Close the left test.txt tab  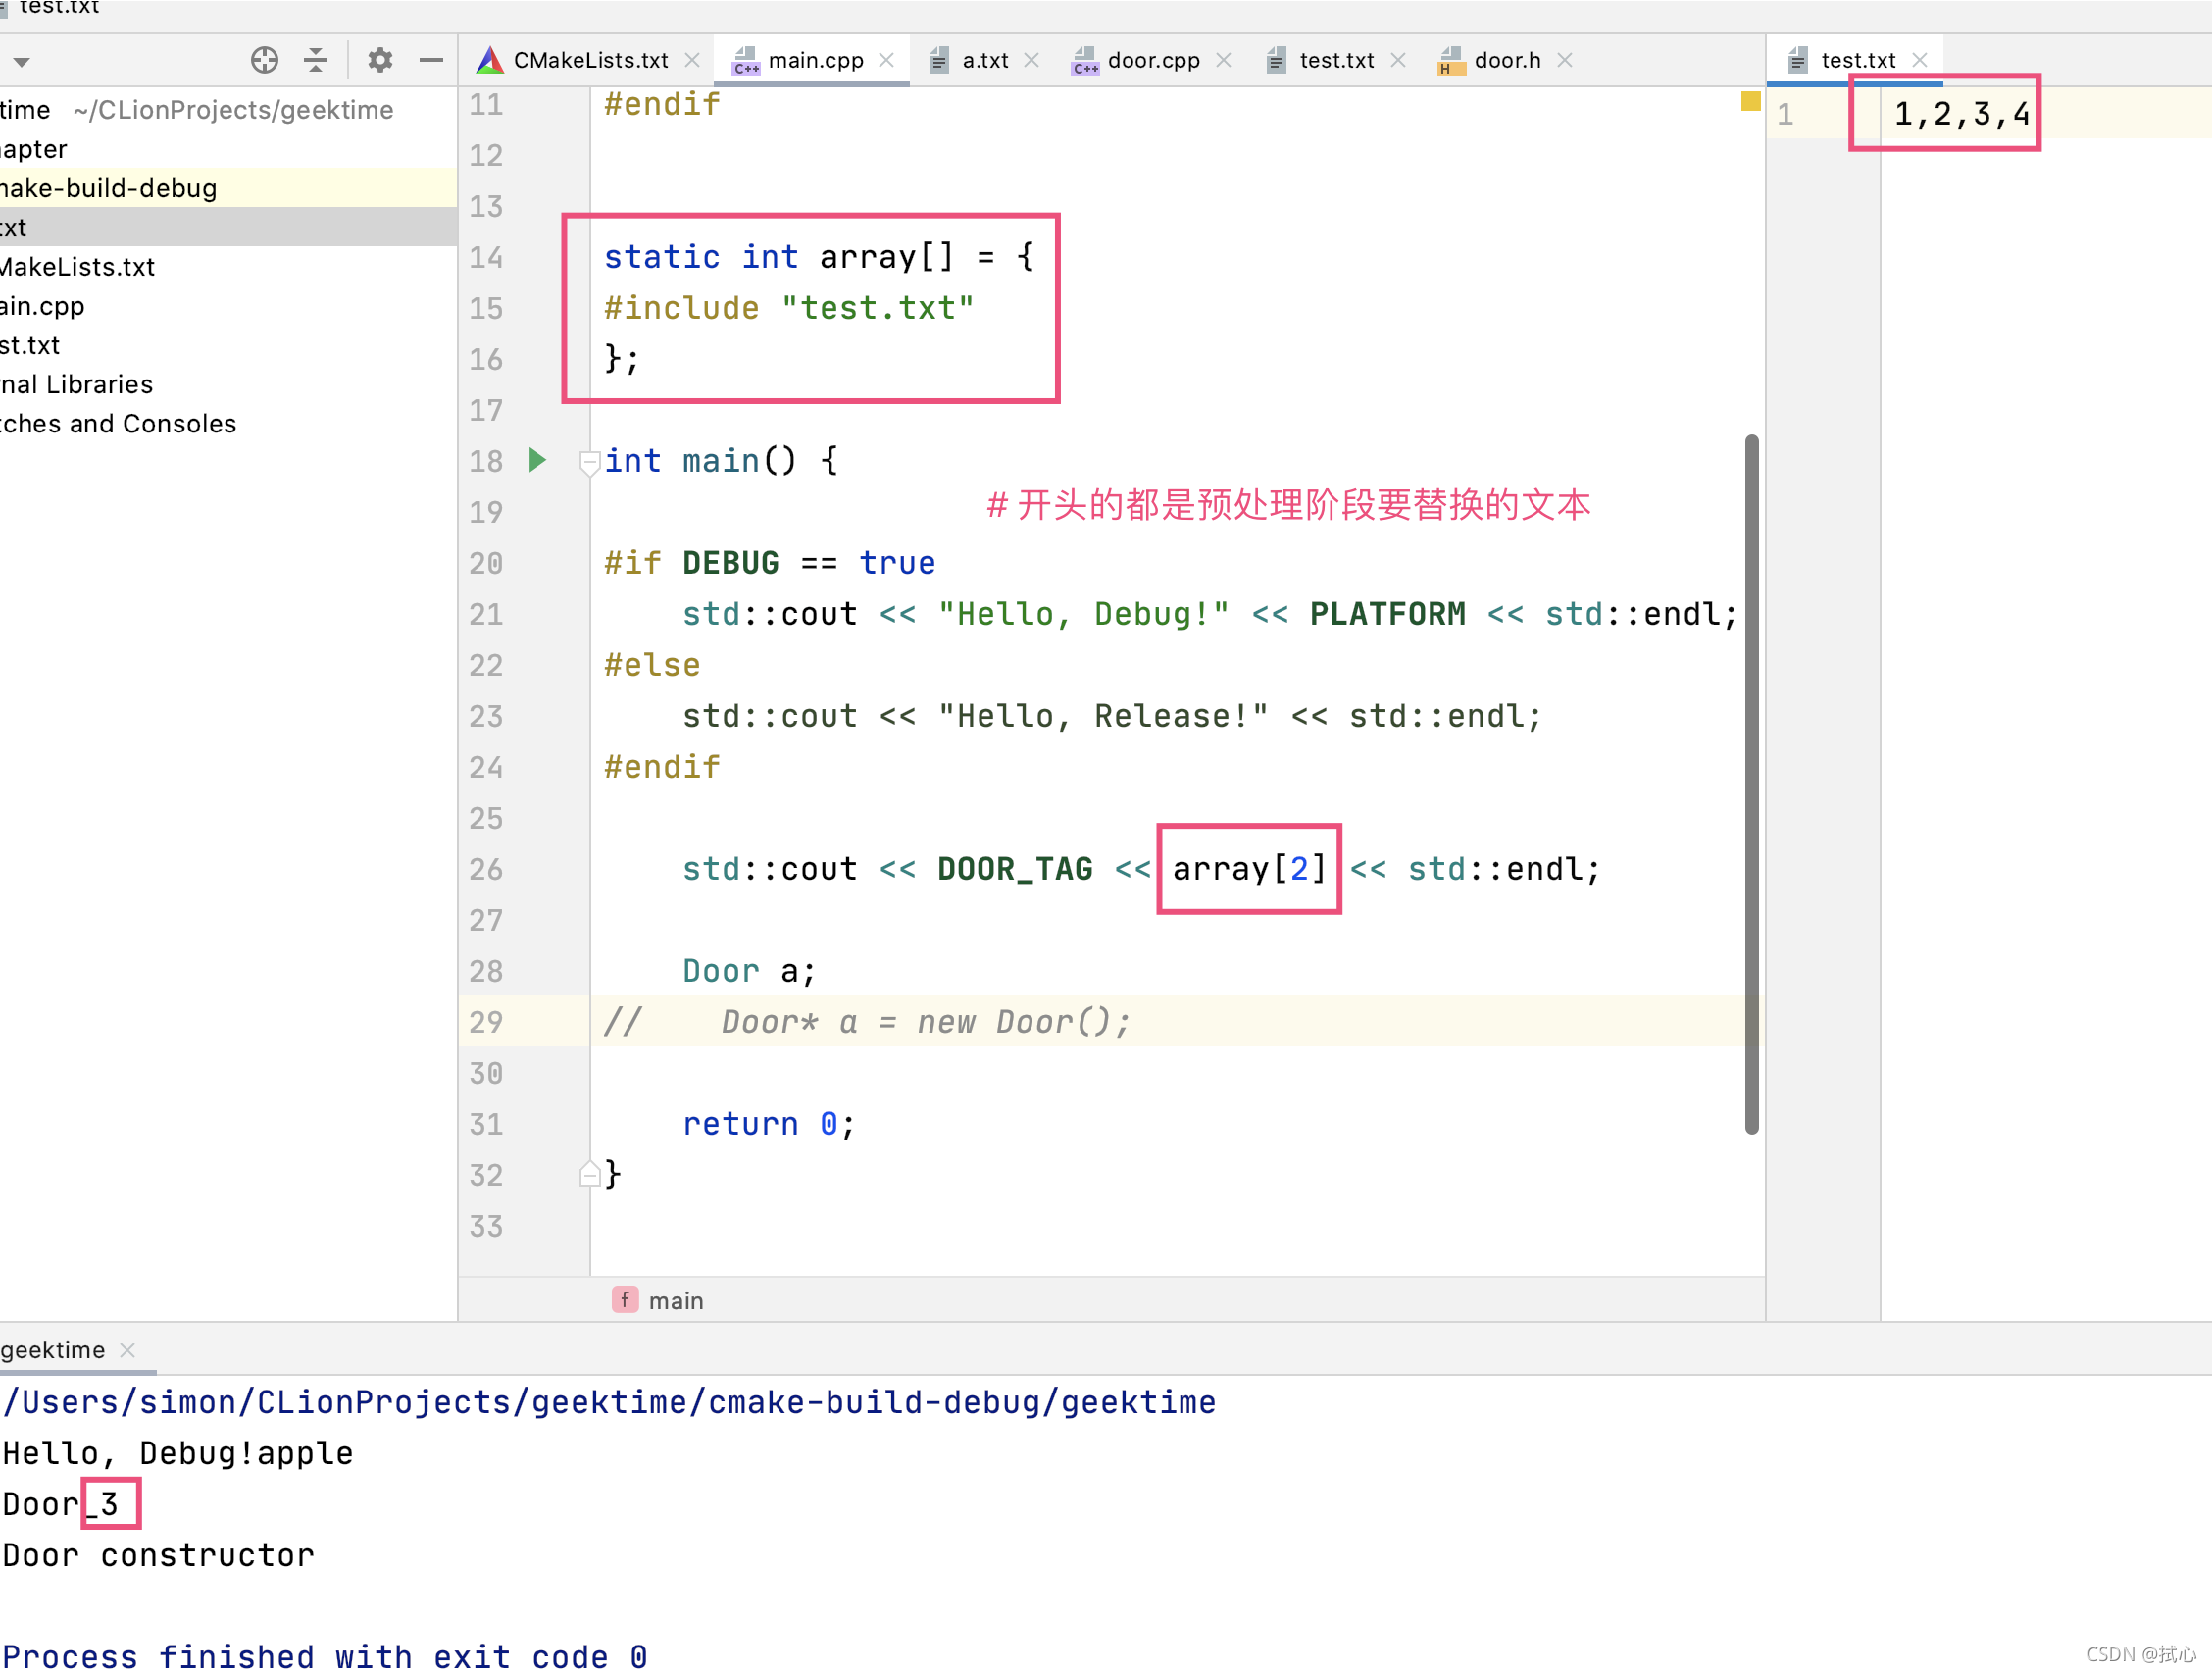click(1398, 60)
